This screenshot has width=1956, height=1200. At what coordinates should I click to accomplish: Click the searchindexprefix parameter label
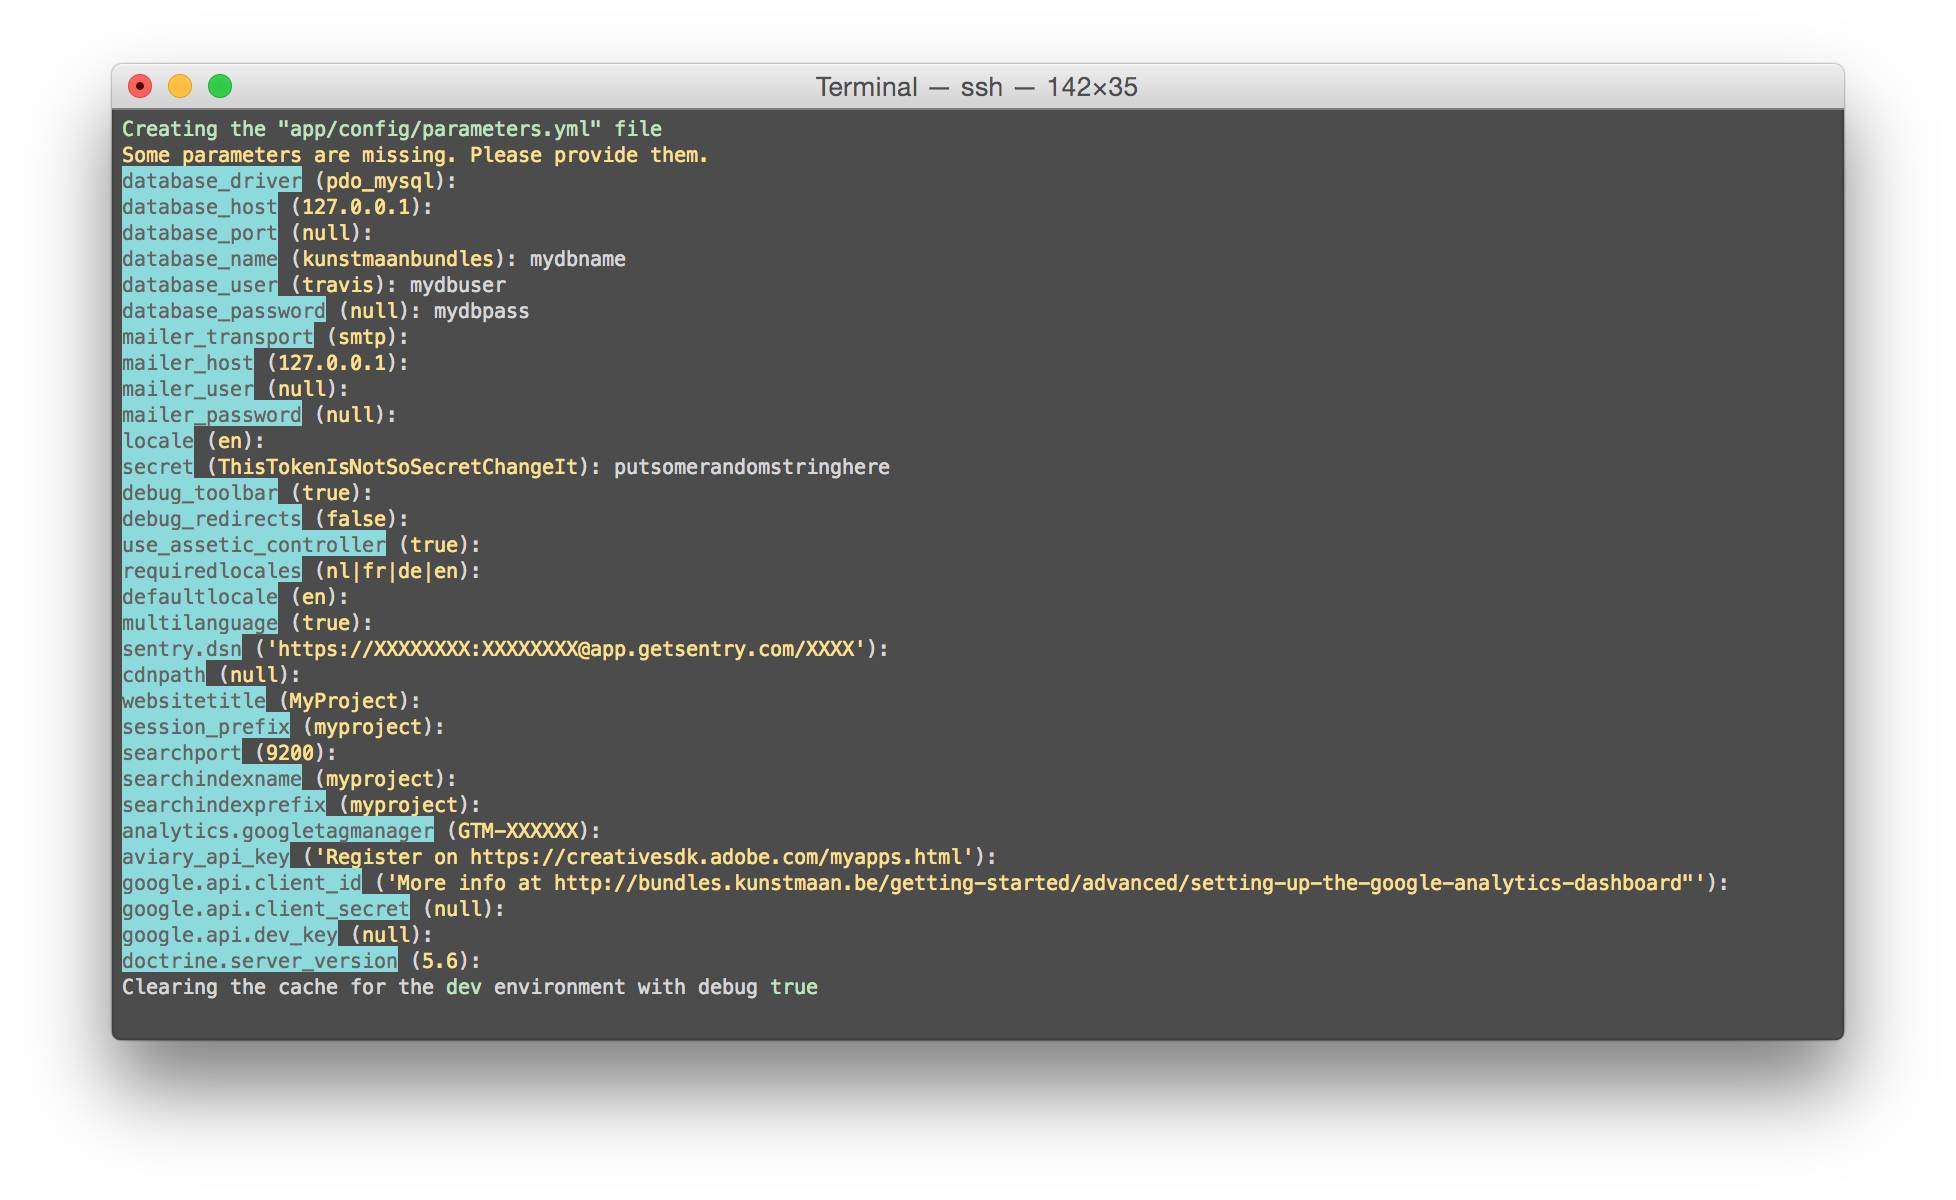pyautogui.click(x=223, y=805)
